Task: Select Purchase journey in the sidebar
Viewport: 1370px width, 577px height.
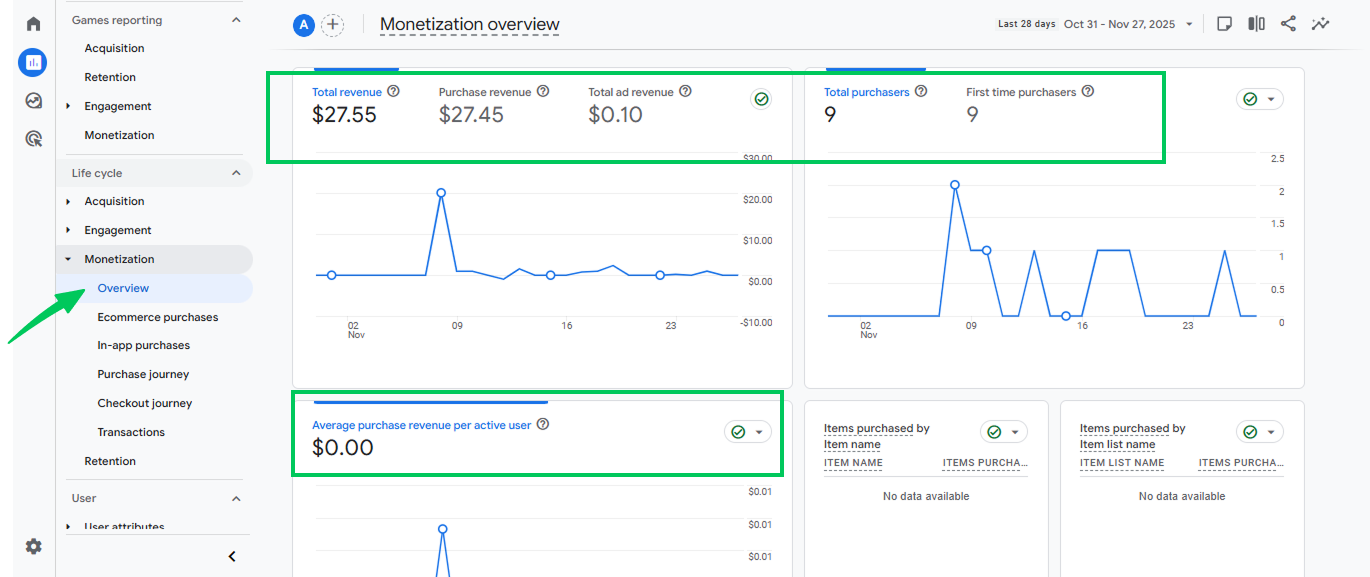Action: click(x=143, y=374)
